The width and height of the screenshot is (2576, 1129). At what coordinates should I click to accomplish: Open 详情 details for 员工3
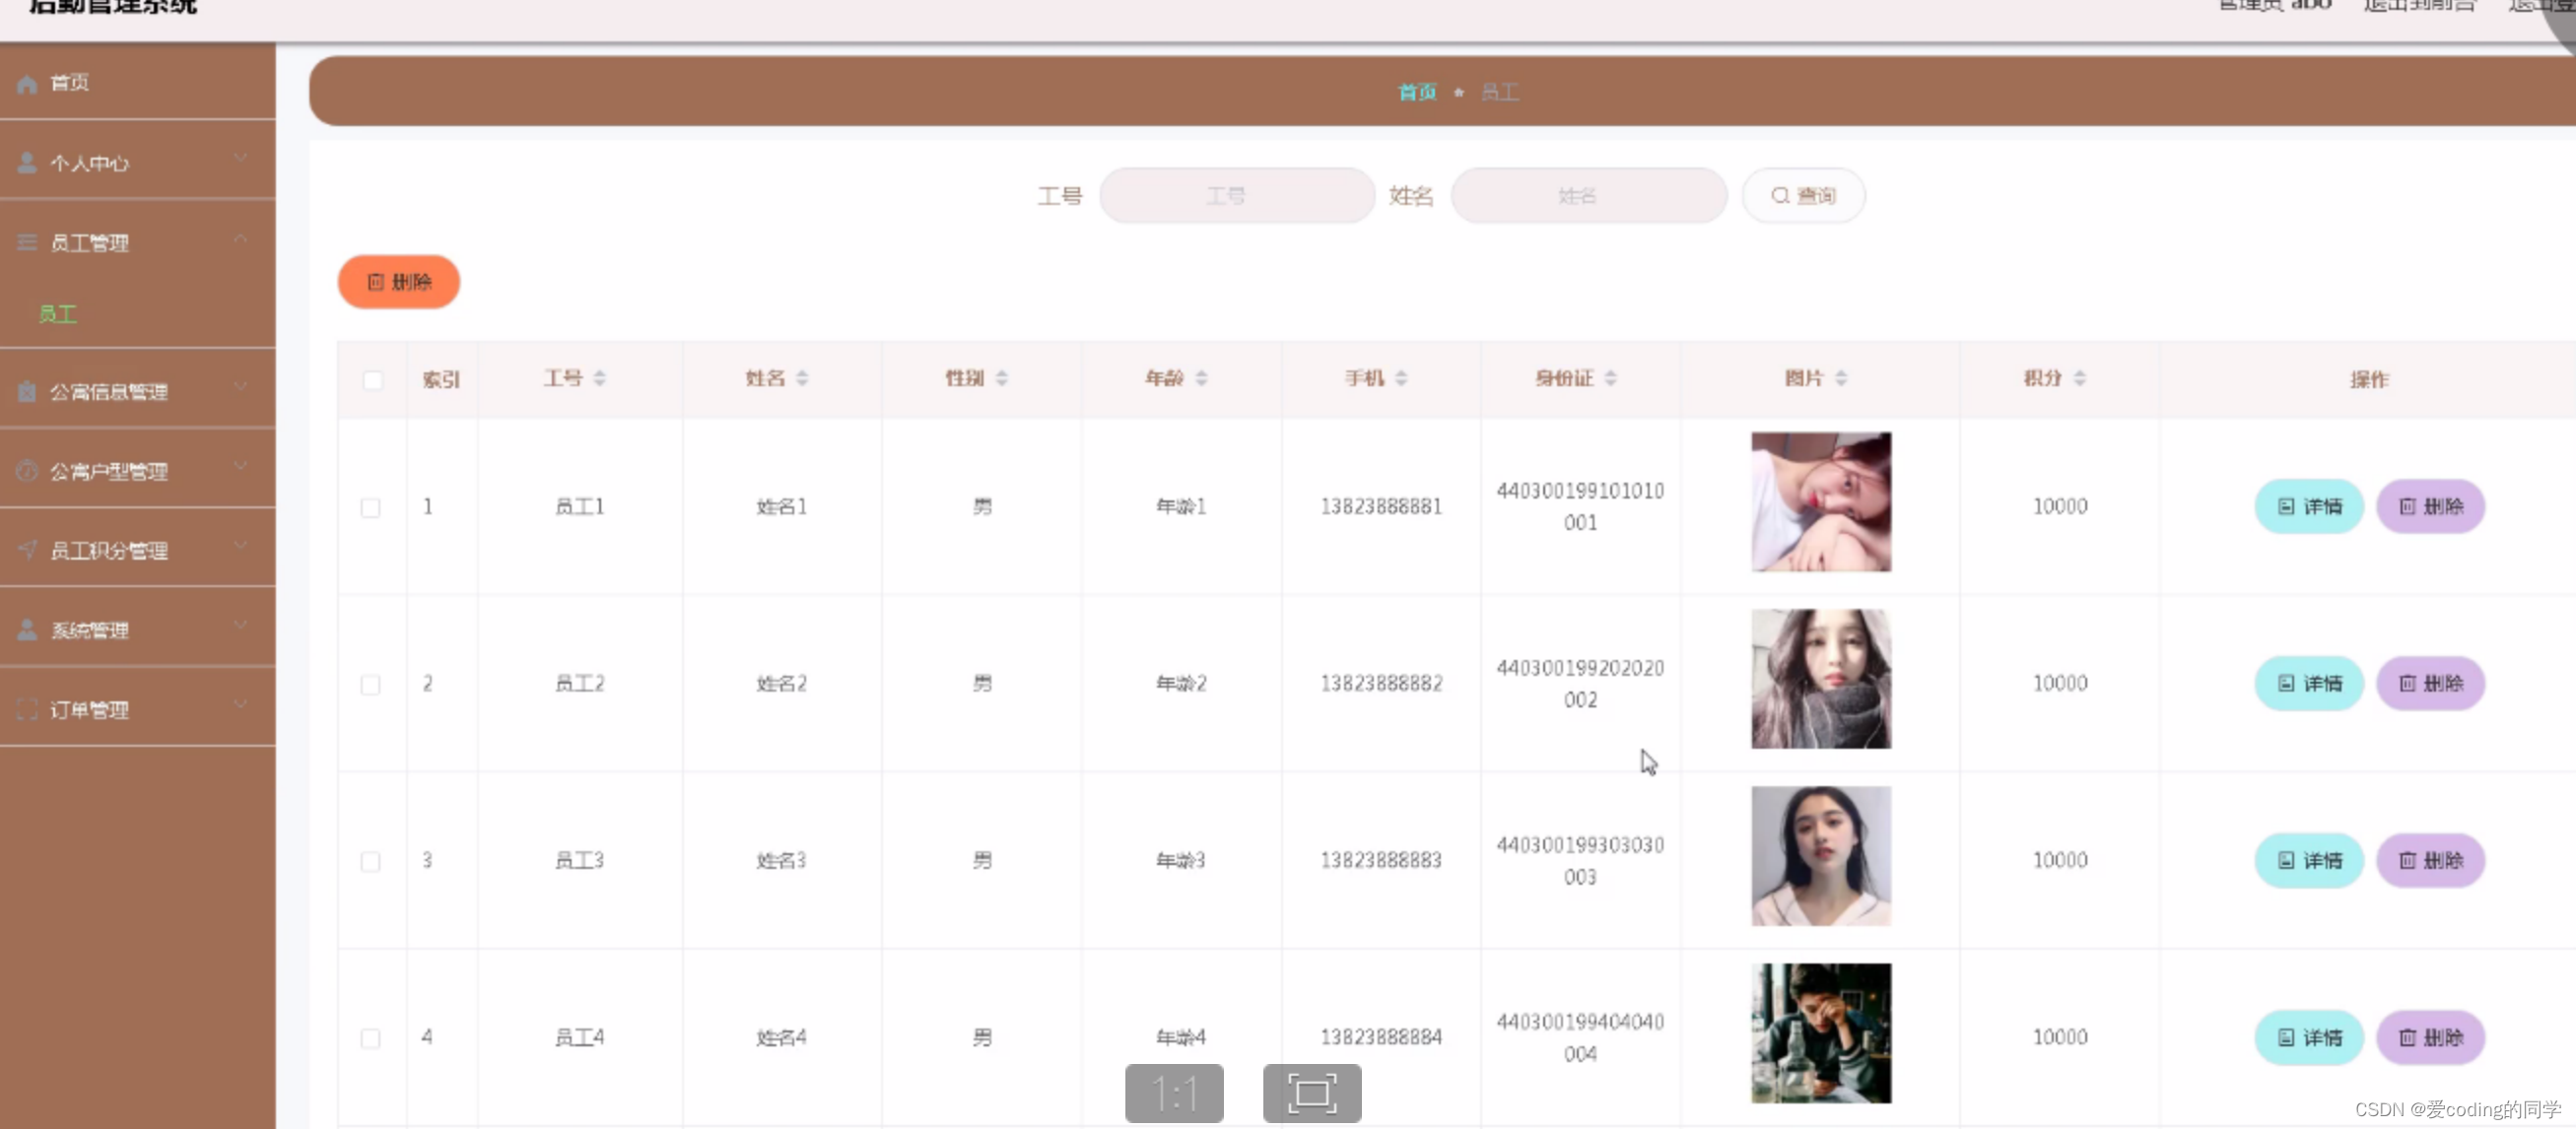tap(2309, 861)
